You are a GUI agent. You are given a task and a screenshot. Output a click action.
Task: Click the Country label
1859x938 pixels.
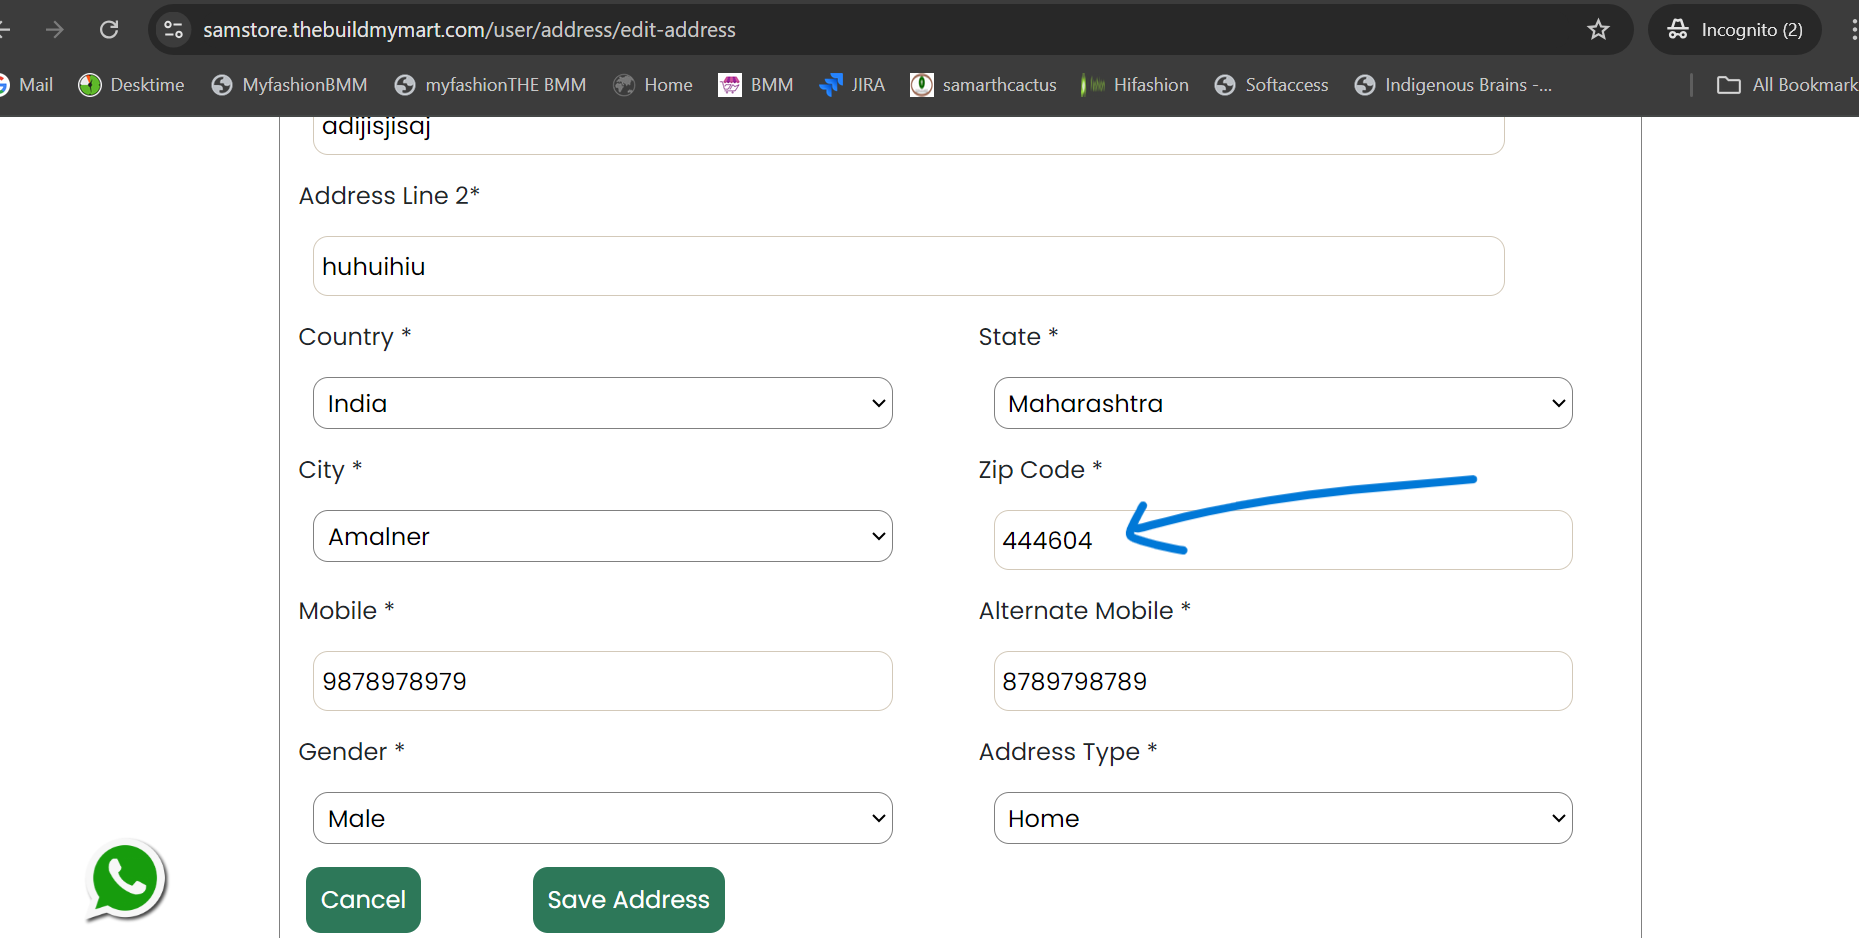pyautogui.click(x=355, y=337)
